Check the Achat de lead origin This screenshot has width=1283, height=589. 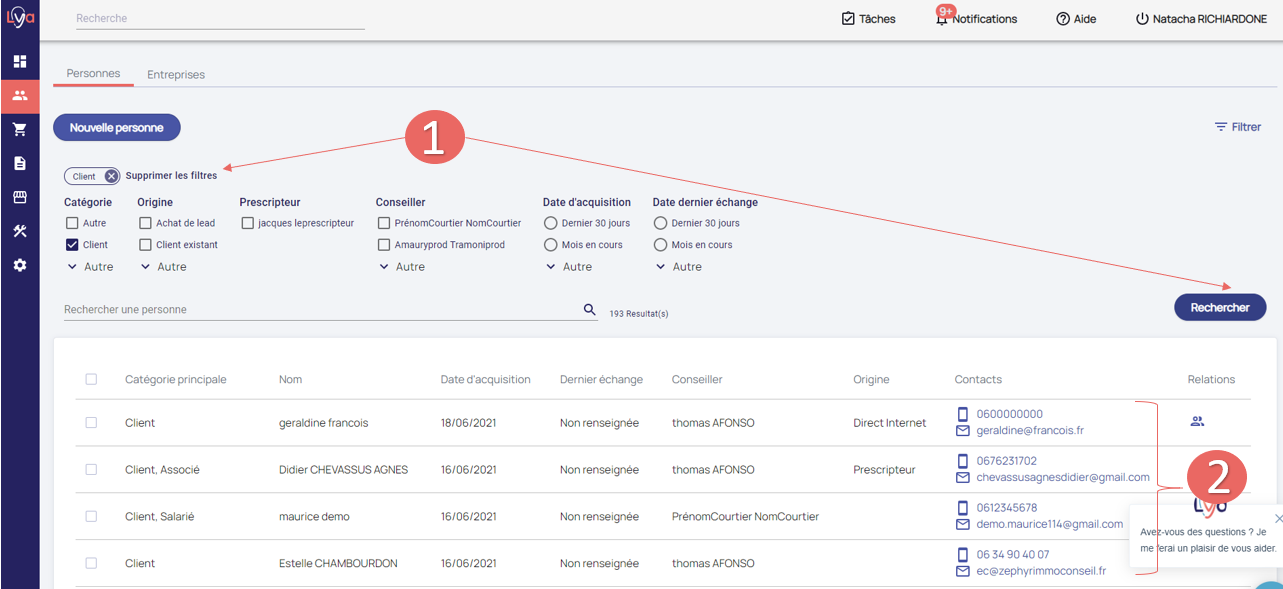click(146, 223)
